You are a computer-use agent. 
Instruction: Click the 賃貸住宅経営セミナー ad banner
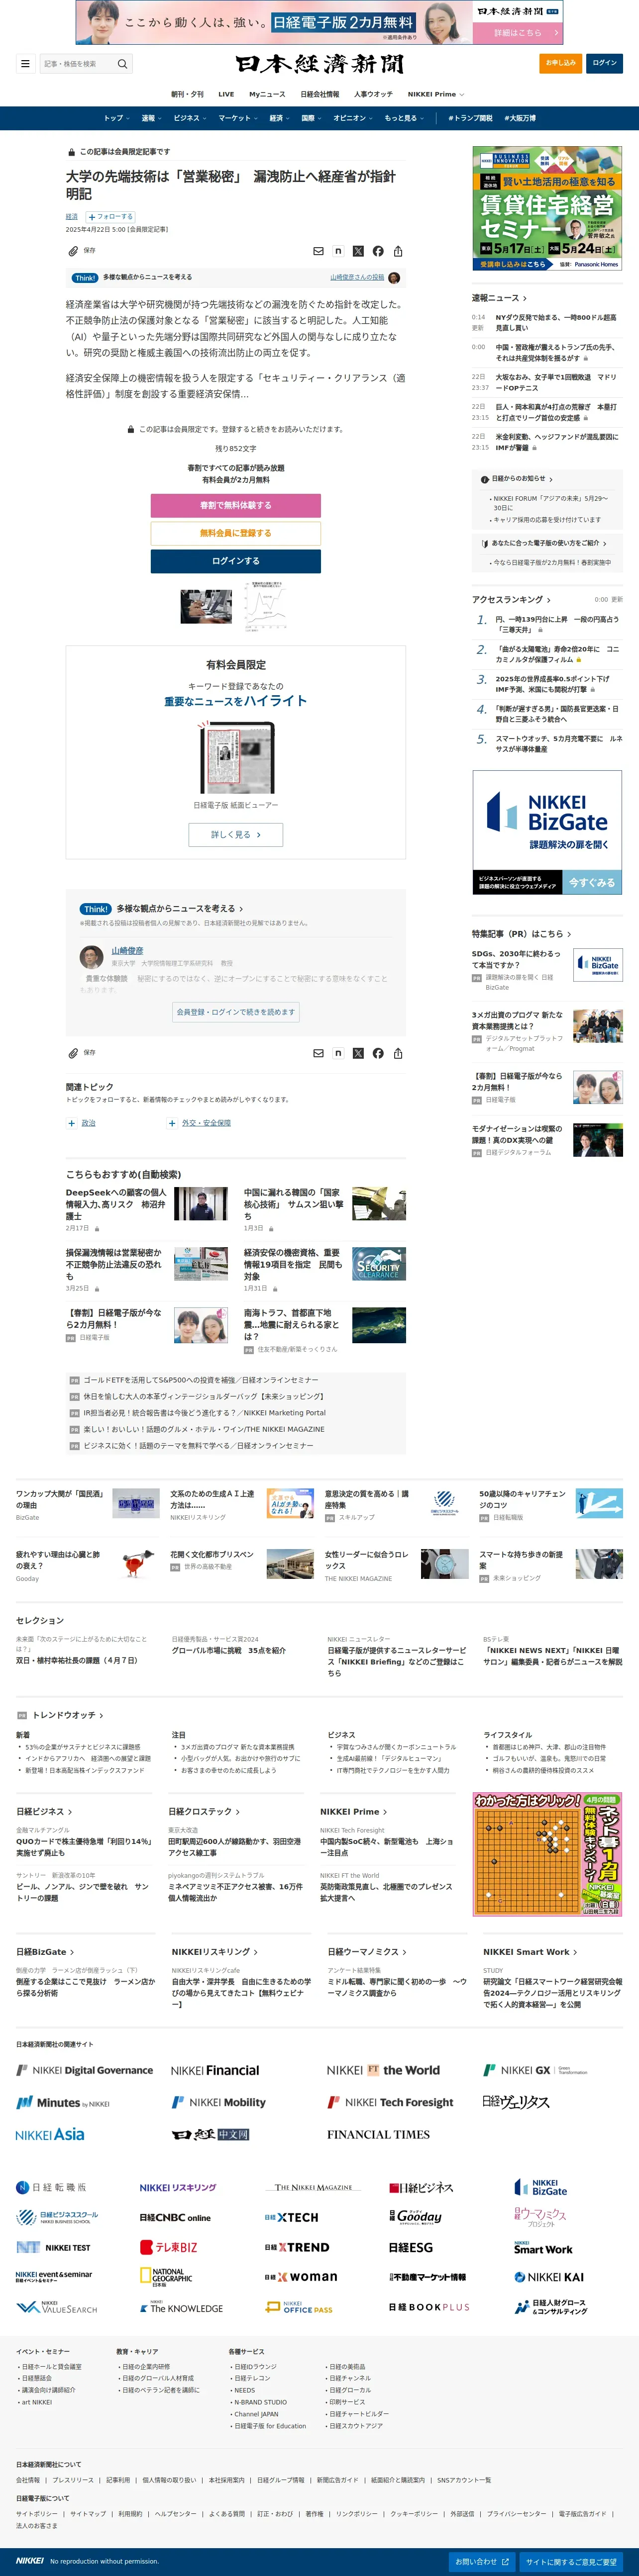[x=547, y=208]
